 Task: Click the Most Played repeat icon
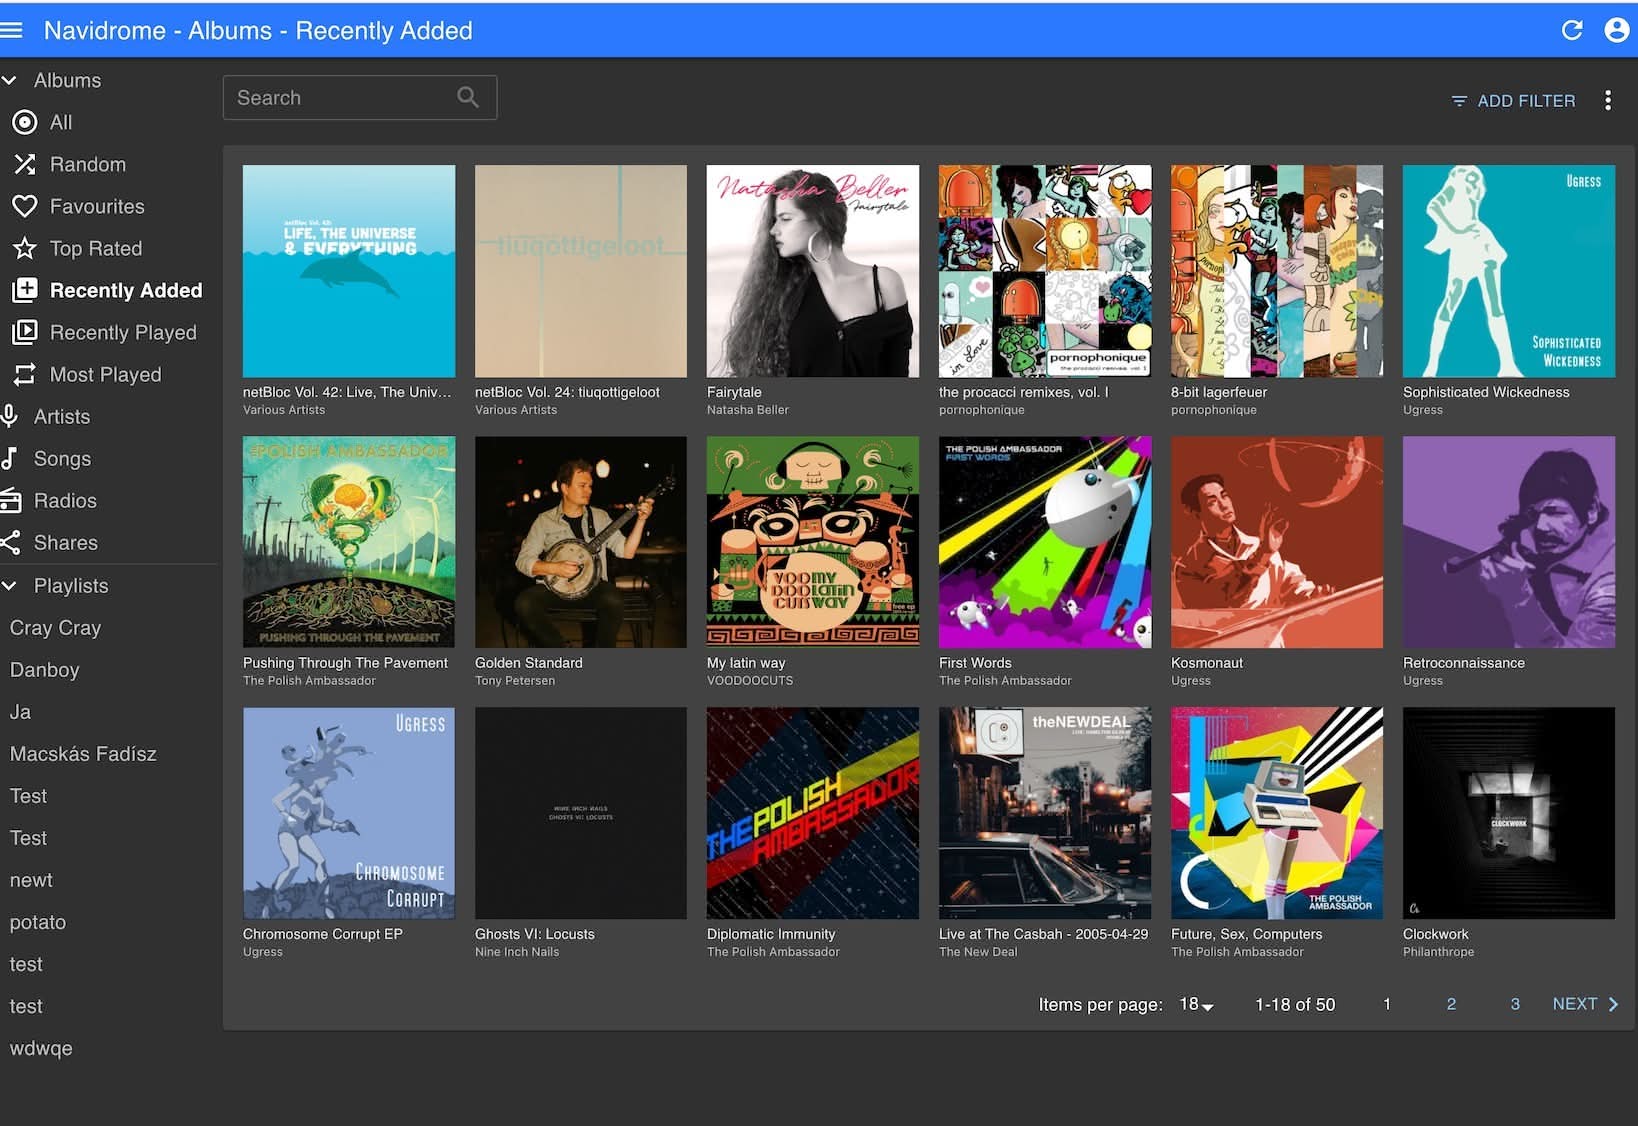point(24,374)
